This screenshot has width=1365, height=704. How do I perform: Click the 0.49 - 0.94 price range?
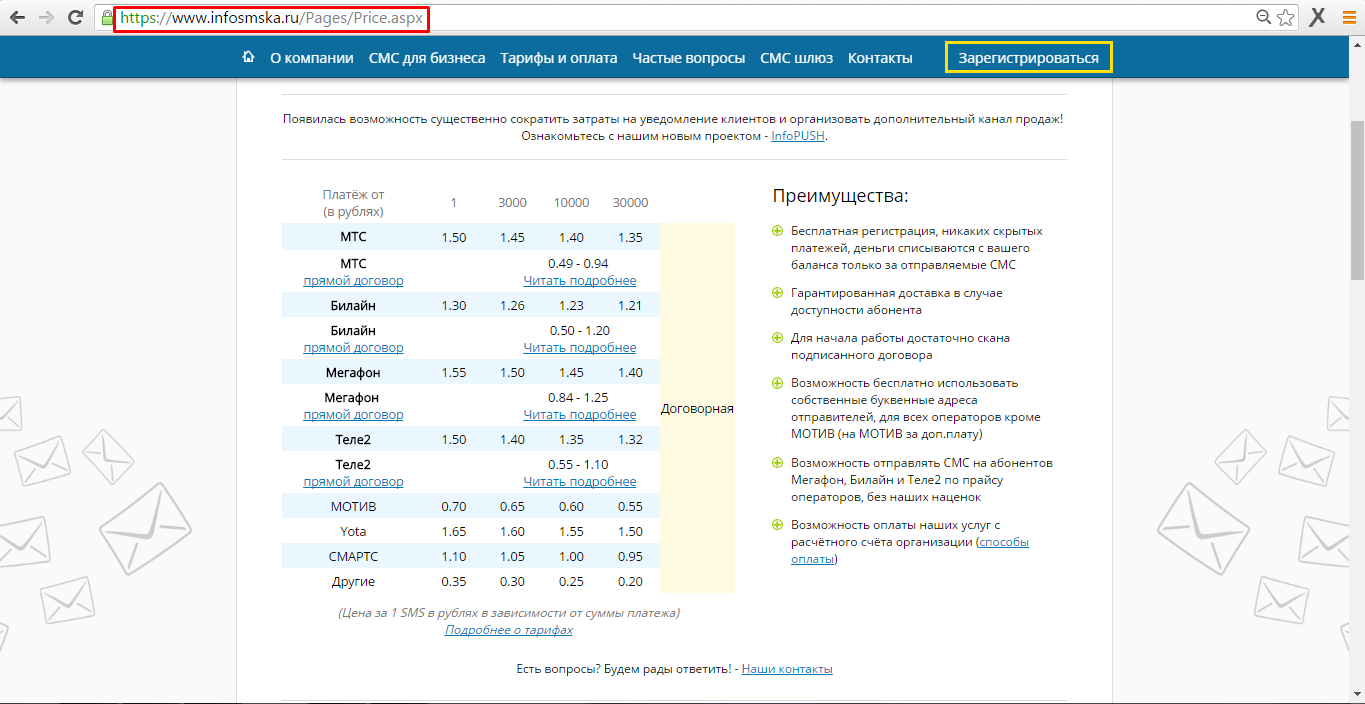[x=578, y=263]
